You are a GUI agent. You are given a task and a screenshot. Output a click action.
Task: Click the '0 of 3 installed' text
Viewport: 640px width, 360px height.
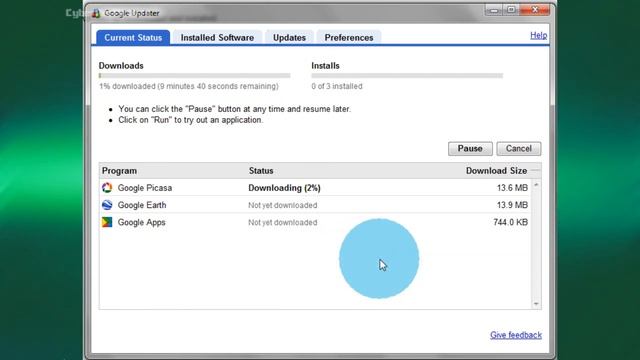click(x=337, y=86)
